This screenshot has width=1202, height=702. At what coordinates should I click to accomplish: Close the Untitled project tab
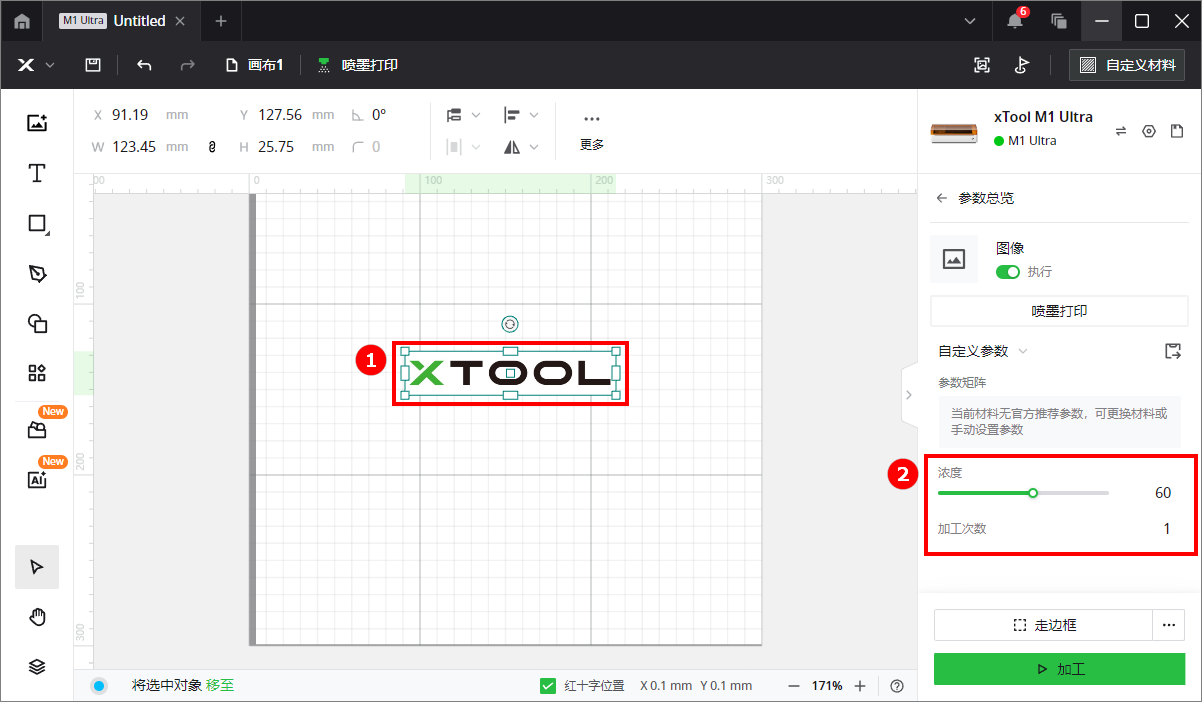pos(180,21)
